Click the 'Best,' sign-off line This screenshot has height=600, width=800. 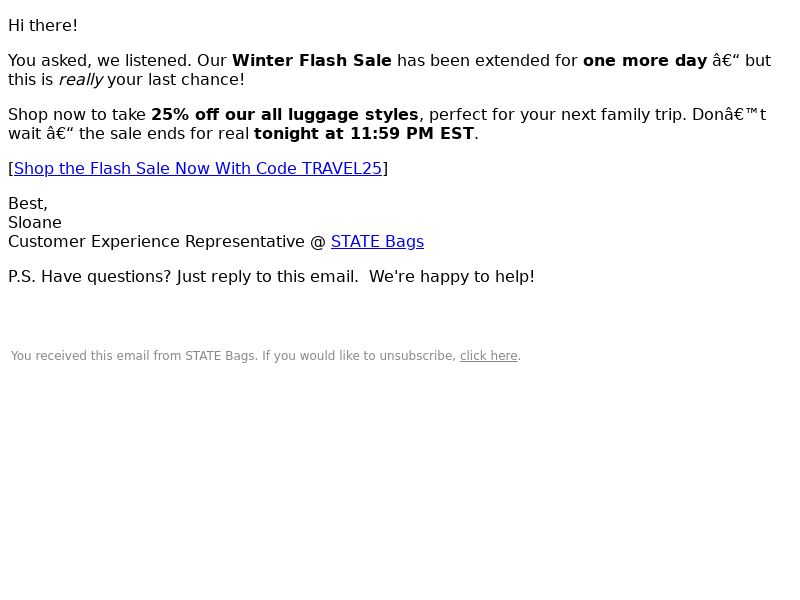pos(28,204)
